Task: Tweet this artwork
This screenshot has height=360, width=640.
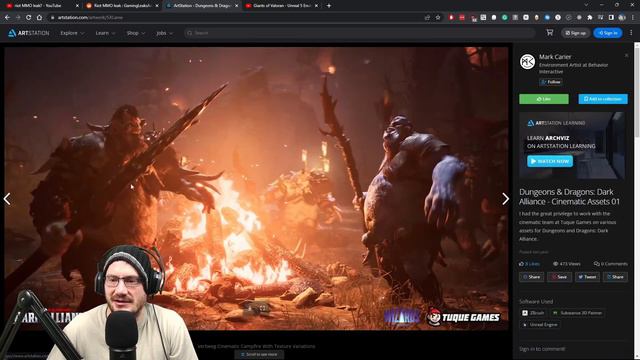Action: coord(587,277)
